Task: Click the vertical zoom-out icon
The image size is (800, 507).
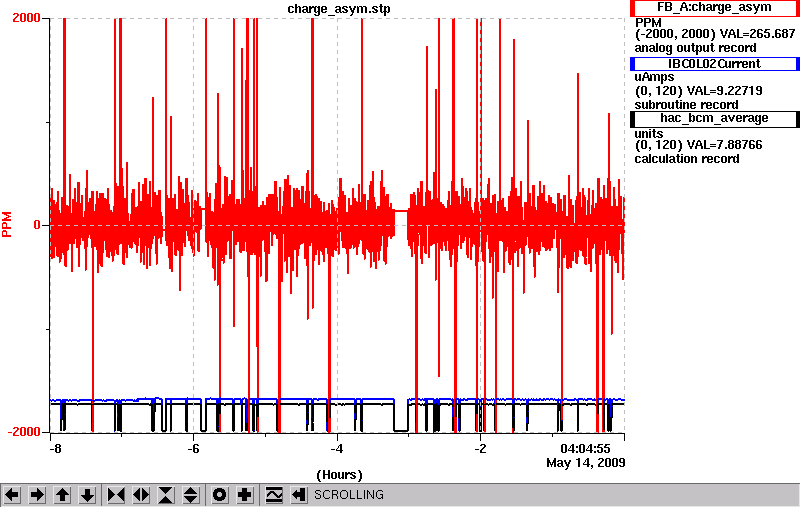Action: point(191,495)
